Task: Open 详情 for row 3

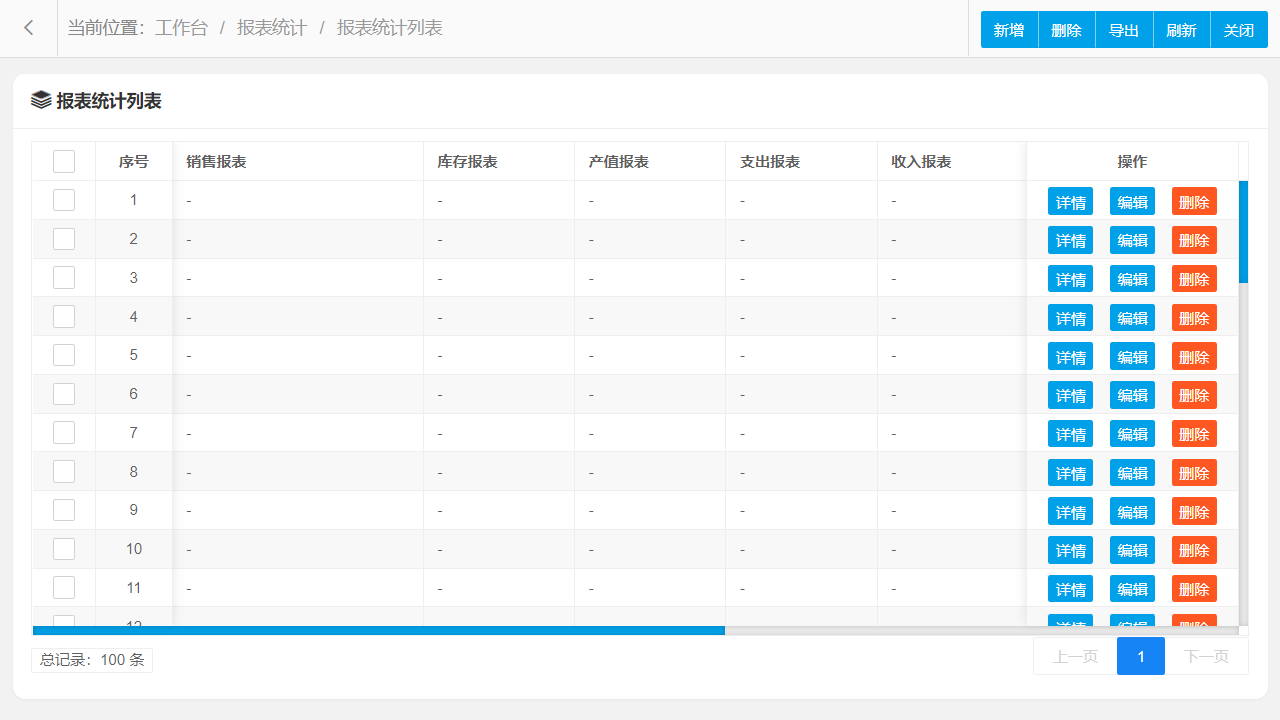Action: tap(1070, 278)
